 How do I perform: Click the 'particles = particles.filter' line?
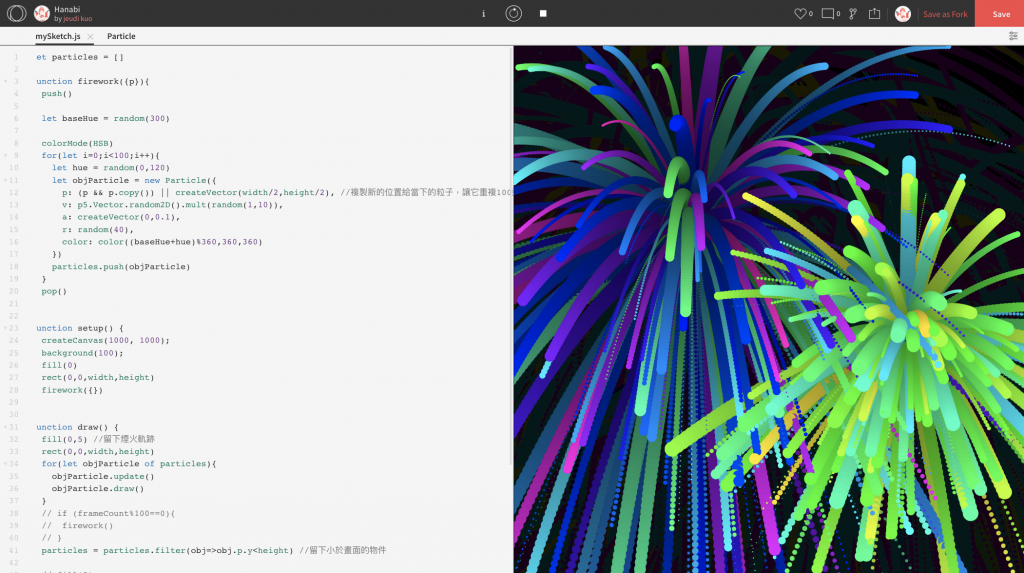point(214,551)
